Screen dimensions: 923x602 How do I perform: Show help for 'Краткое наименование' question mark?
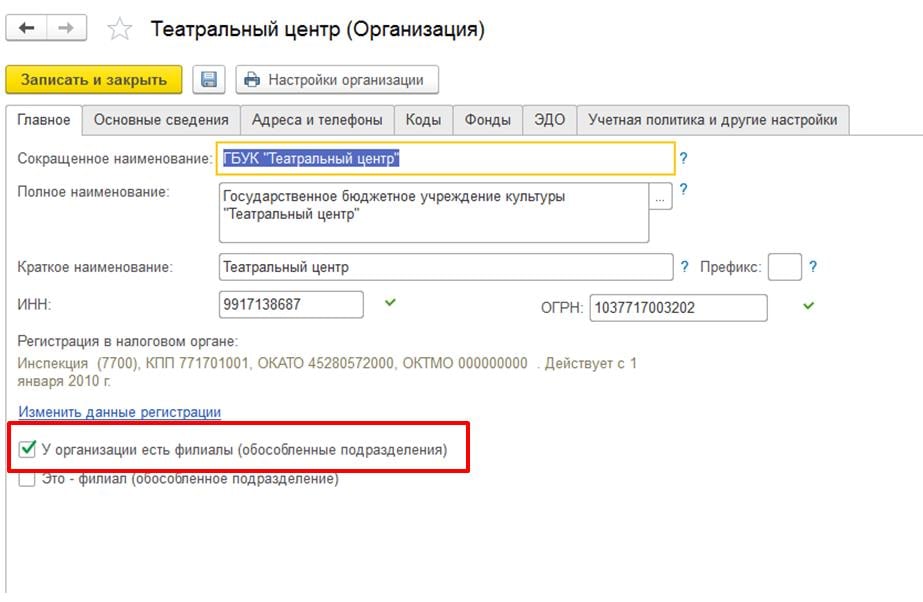point(685,267)
